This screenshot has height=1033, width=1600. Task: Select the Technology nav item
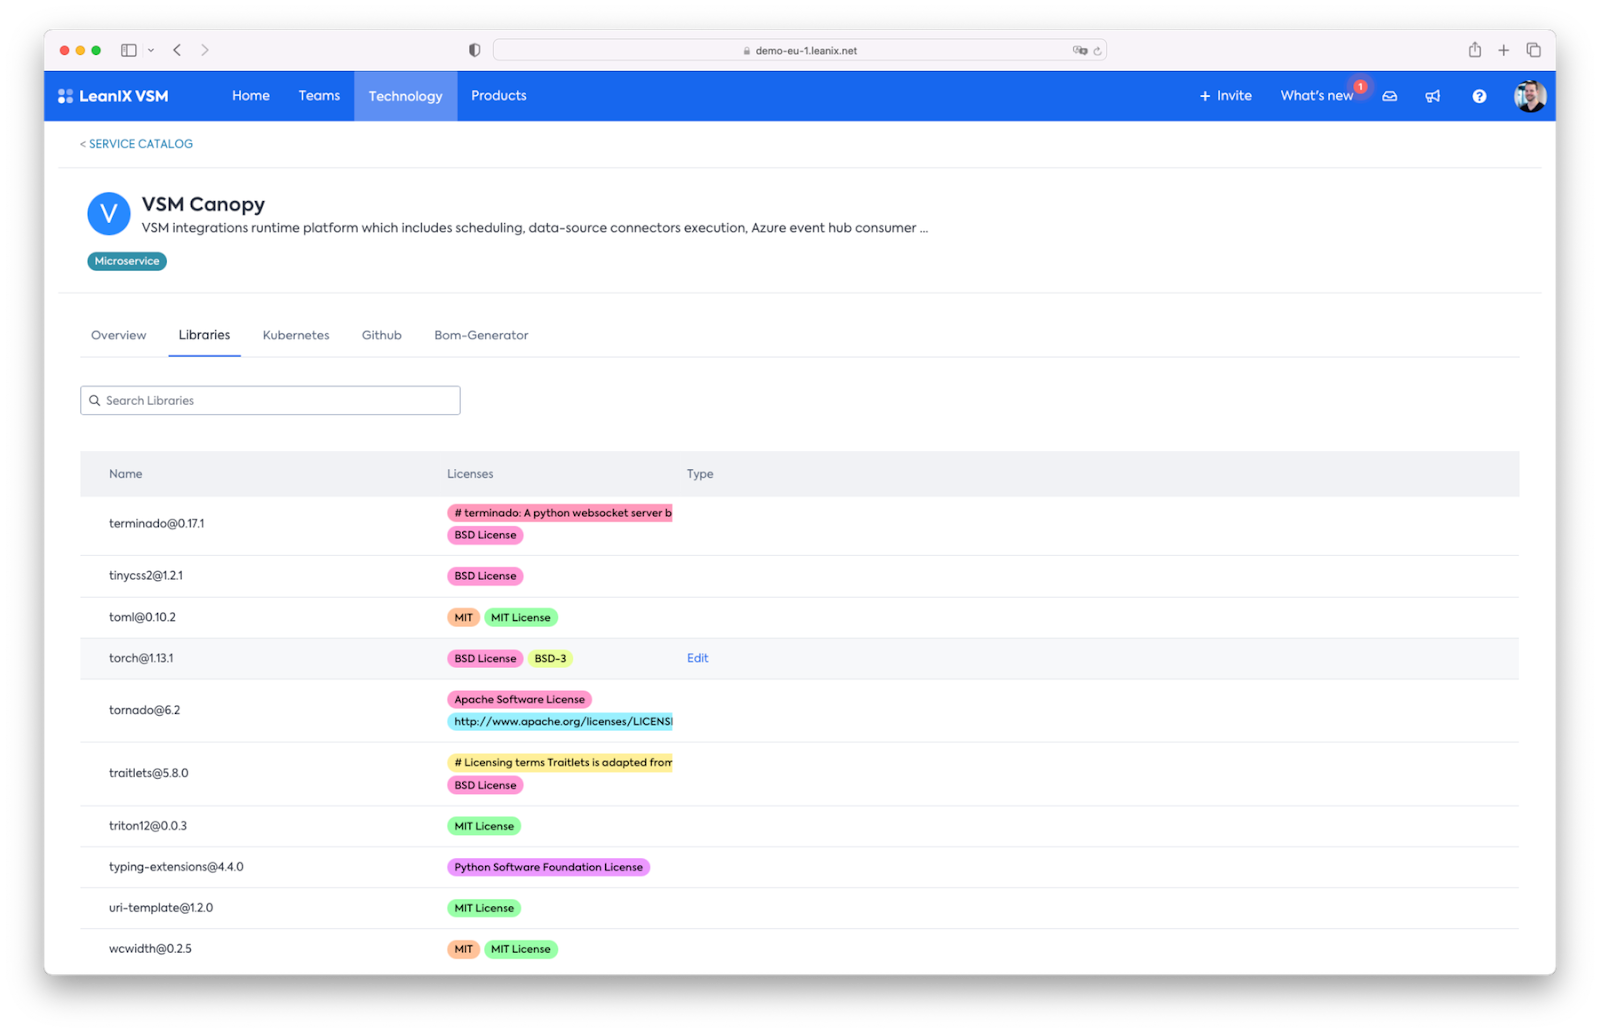(x=405, y=96)
